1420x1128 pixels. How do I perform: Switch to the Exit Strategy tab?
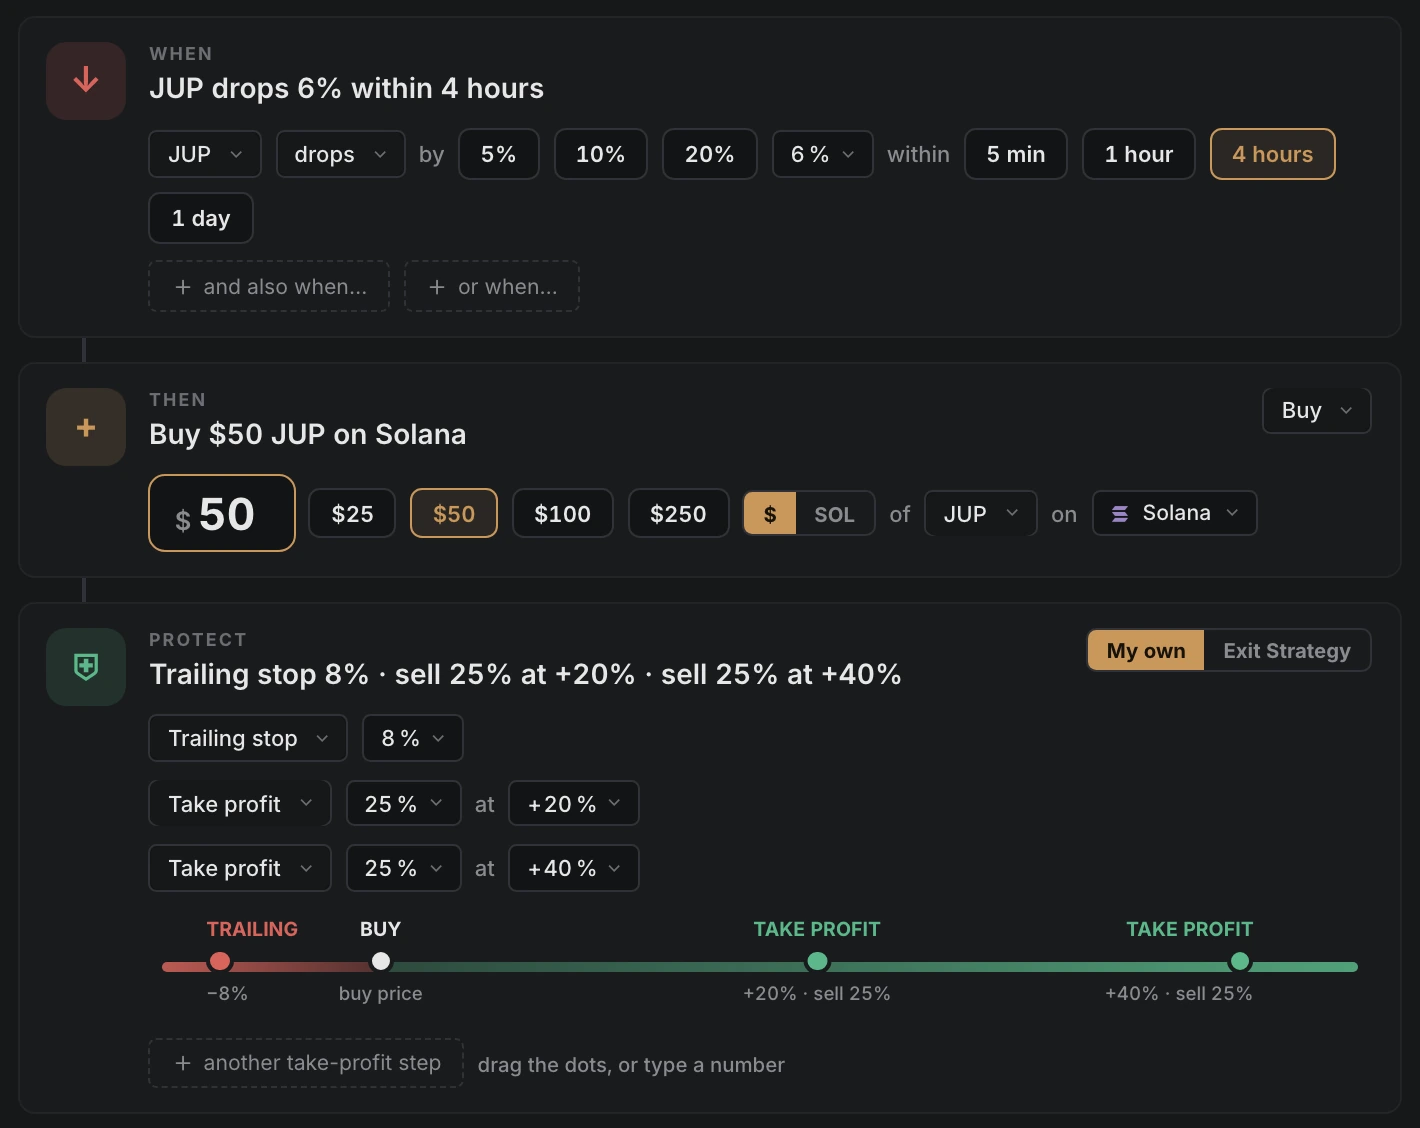[1287, 650]
